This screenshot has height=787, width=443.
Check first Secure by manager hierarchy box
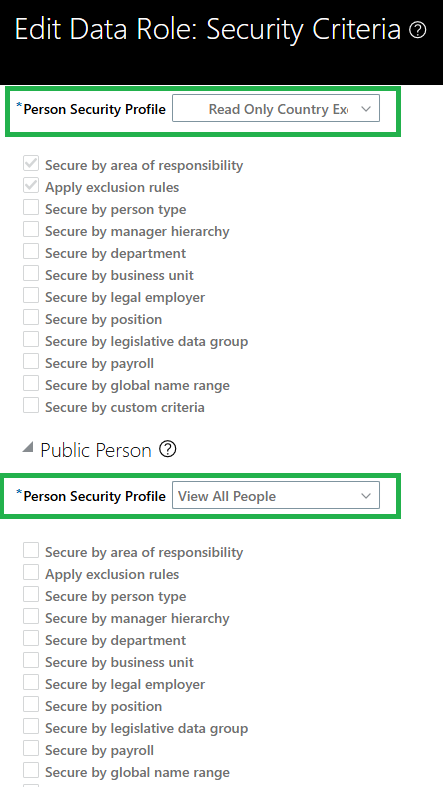click(x=31, y=230)
